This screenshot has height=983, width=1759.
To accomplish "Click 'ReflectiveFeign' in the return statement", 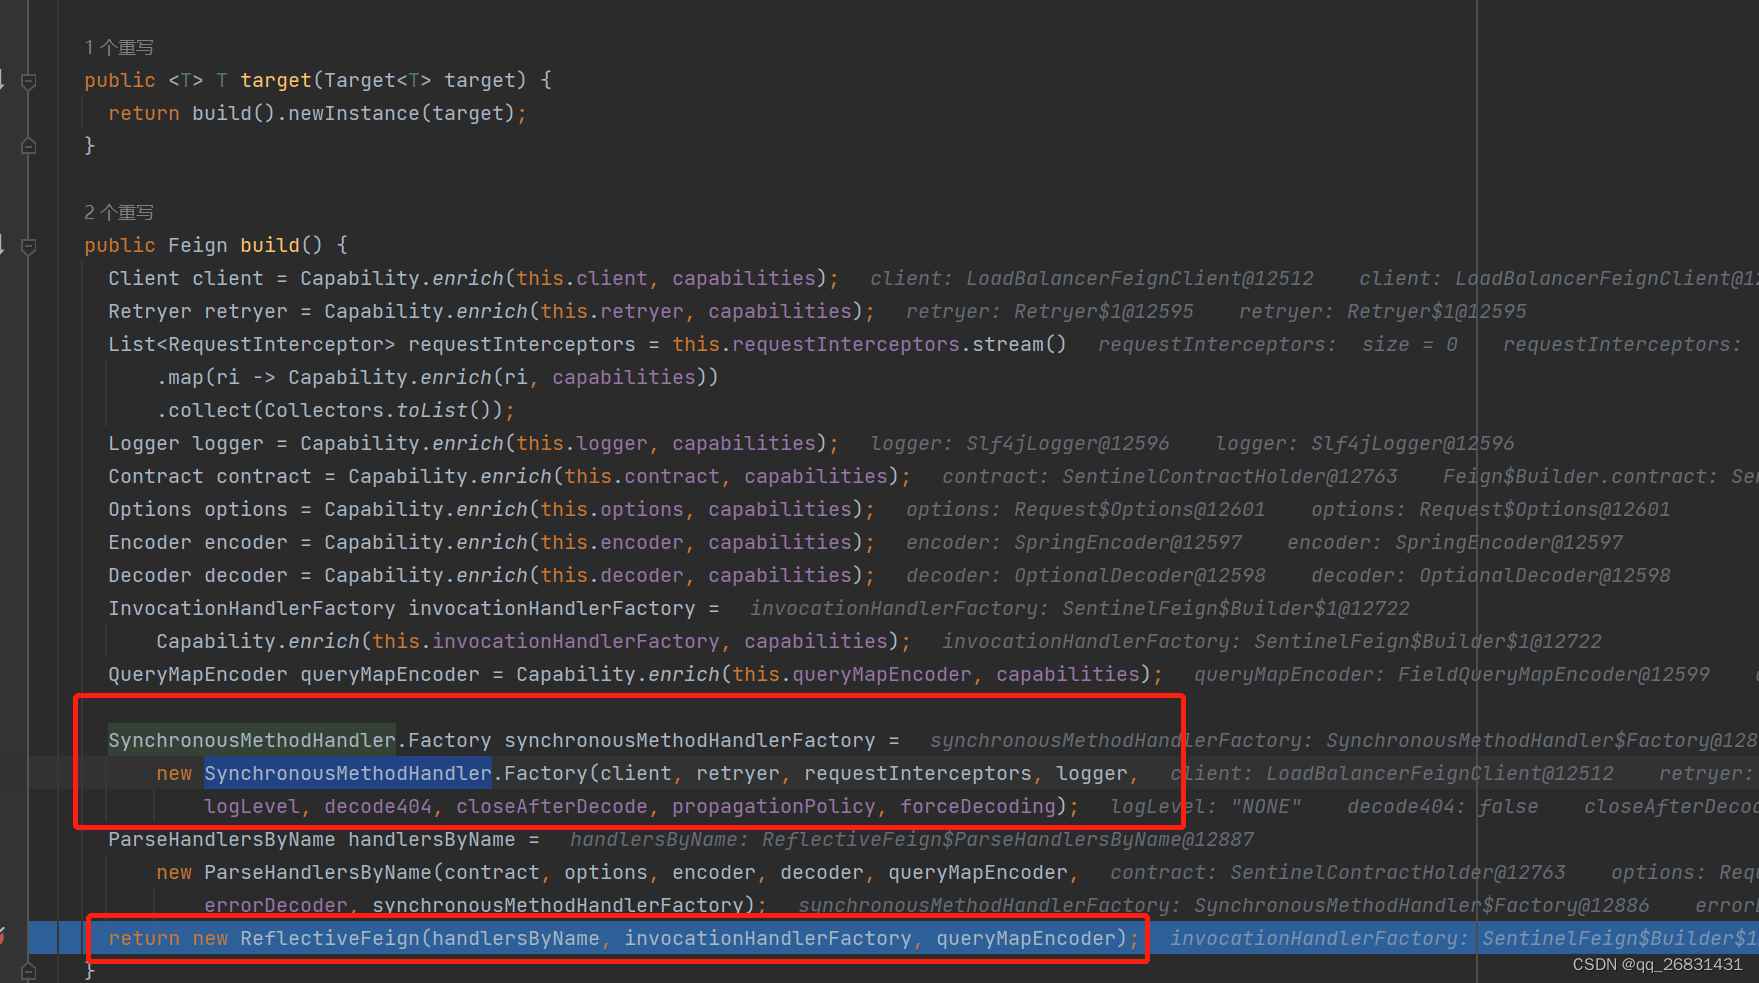I will 330,938.
